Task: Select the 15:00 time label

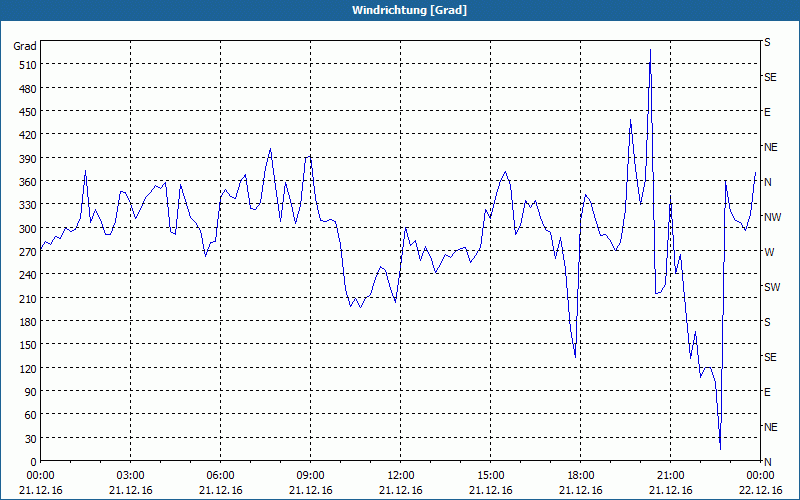Action: 490,476
